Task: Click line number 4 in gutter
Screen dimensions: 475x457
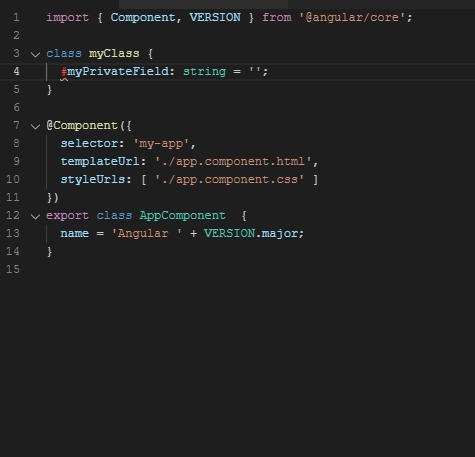Action: [16, 71]
